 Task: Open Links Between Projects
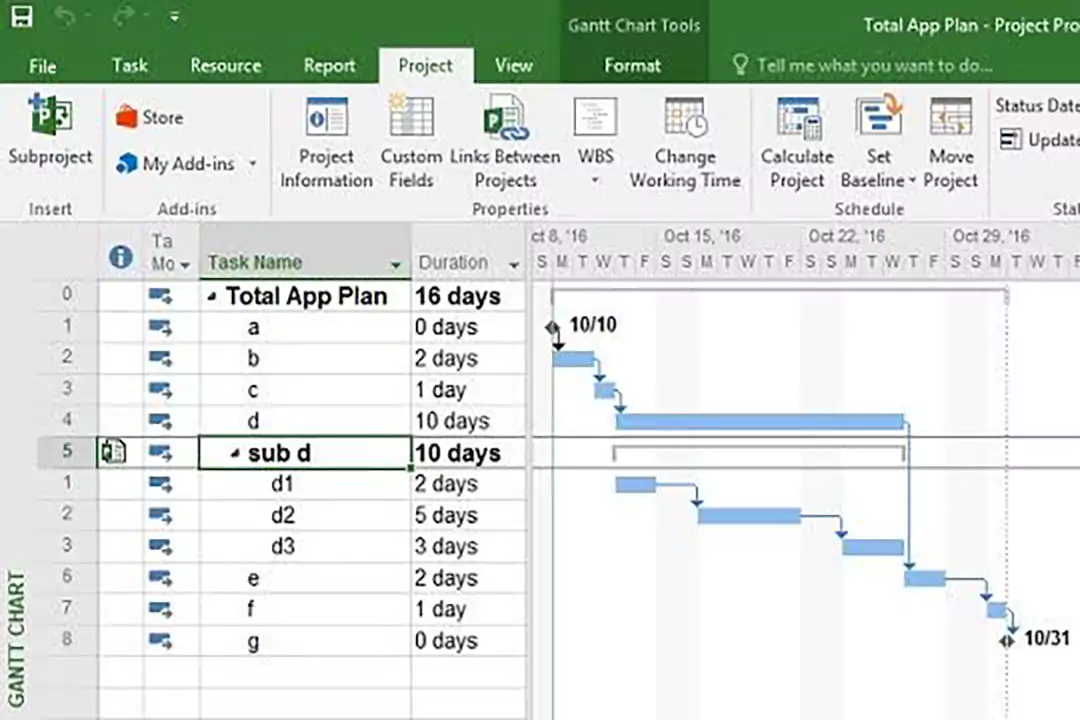(x=505, y=143)
